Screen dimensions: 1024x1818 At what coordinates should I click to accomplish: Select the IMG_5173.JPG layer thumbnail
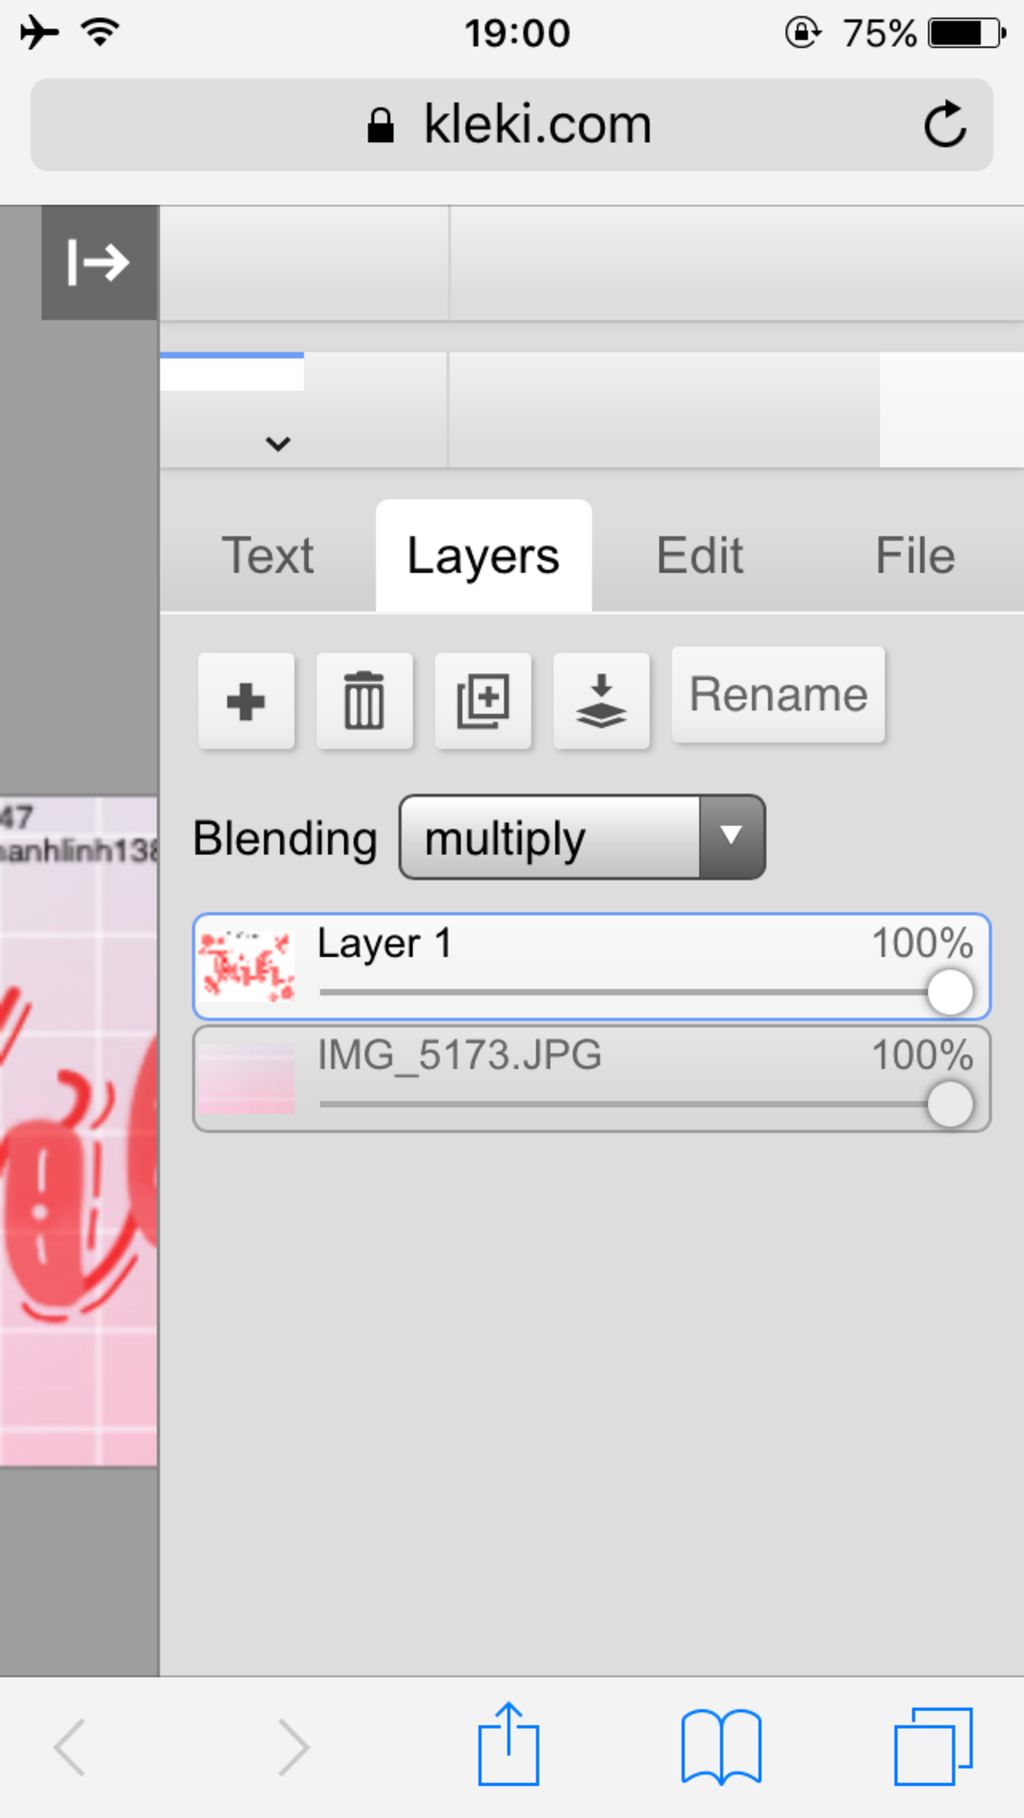tap(246, 1079)
